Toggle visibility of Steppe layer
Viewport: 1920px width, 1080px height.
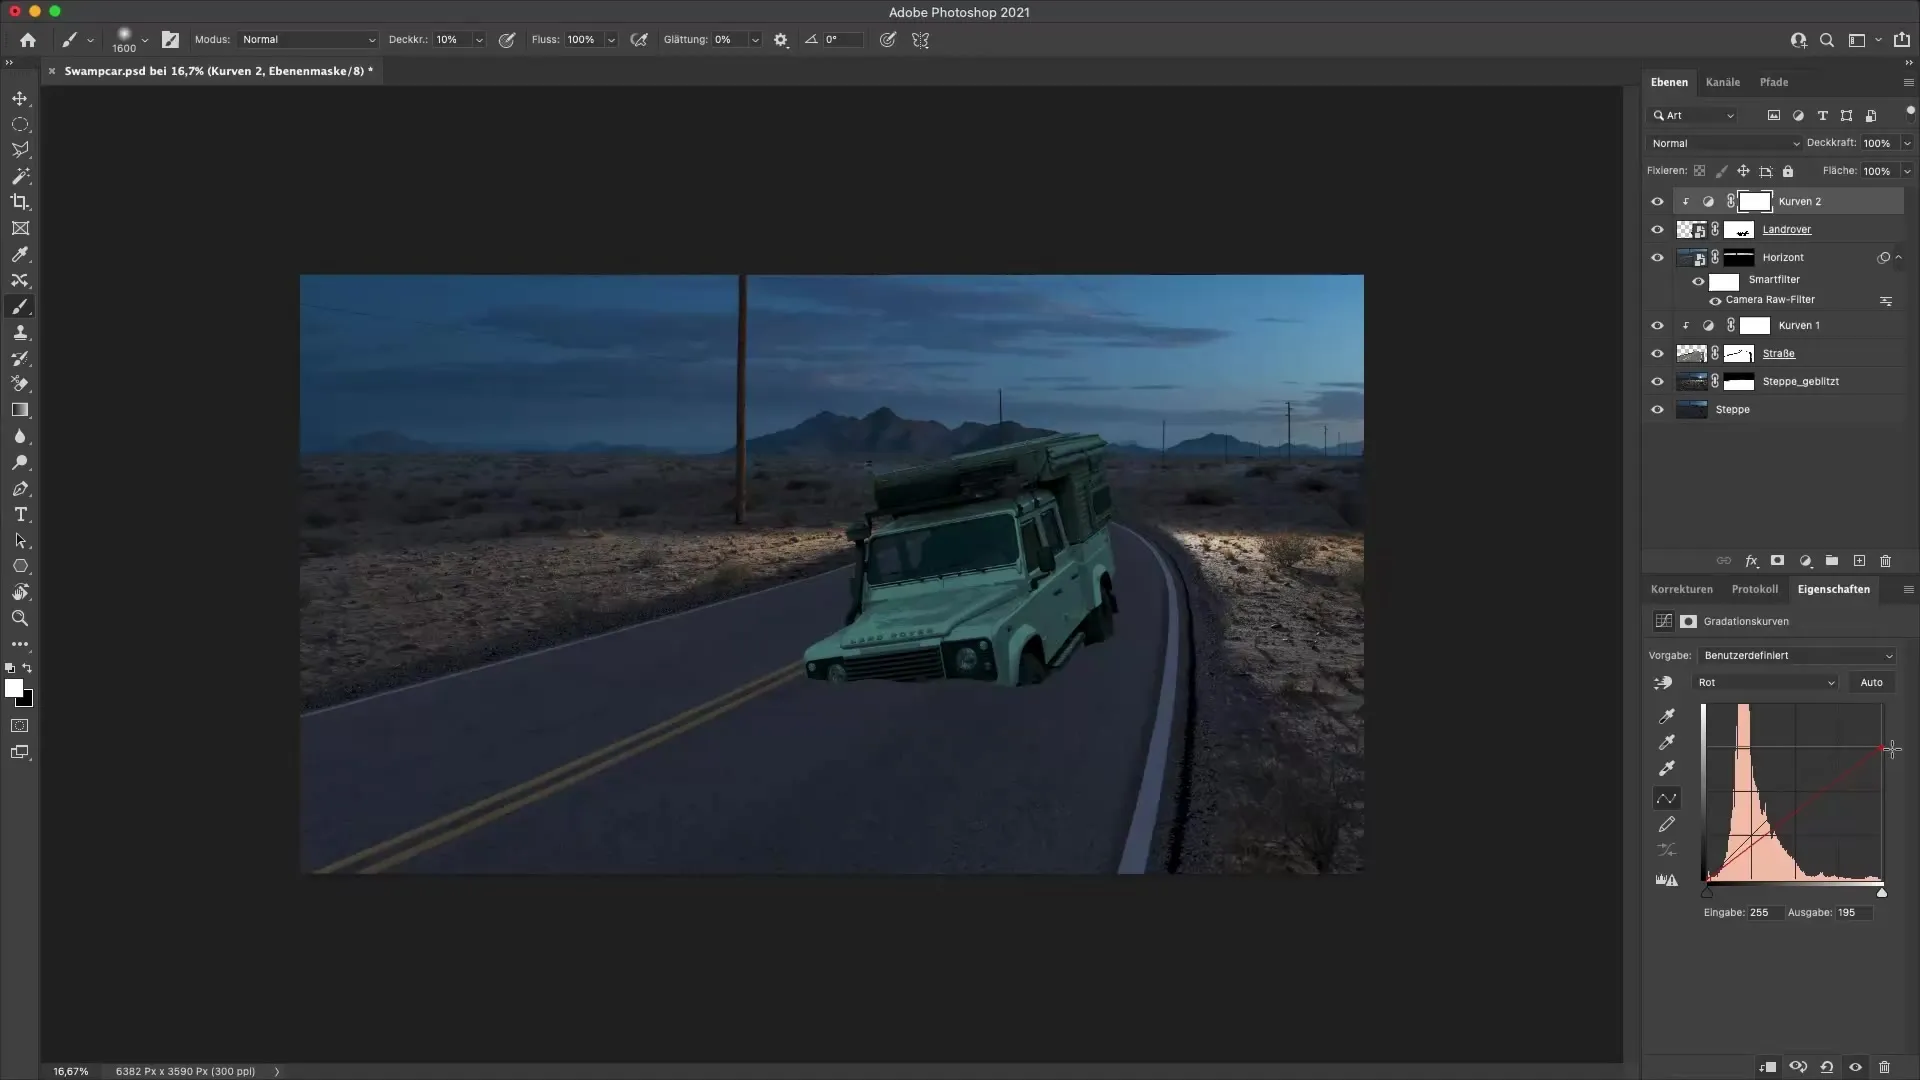[x=1657, y=410]
